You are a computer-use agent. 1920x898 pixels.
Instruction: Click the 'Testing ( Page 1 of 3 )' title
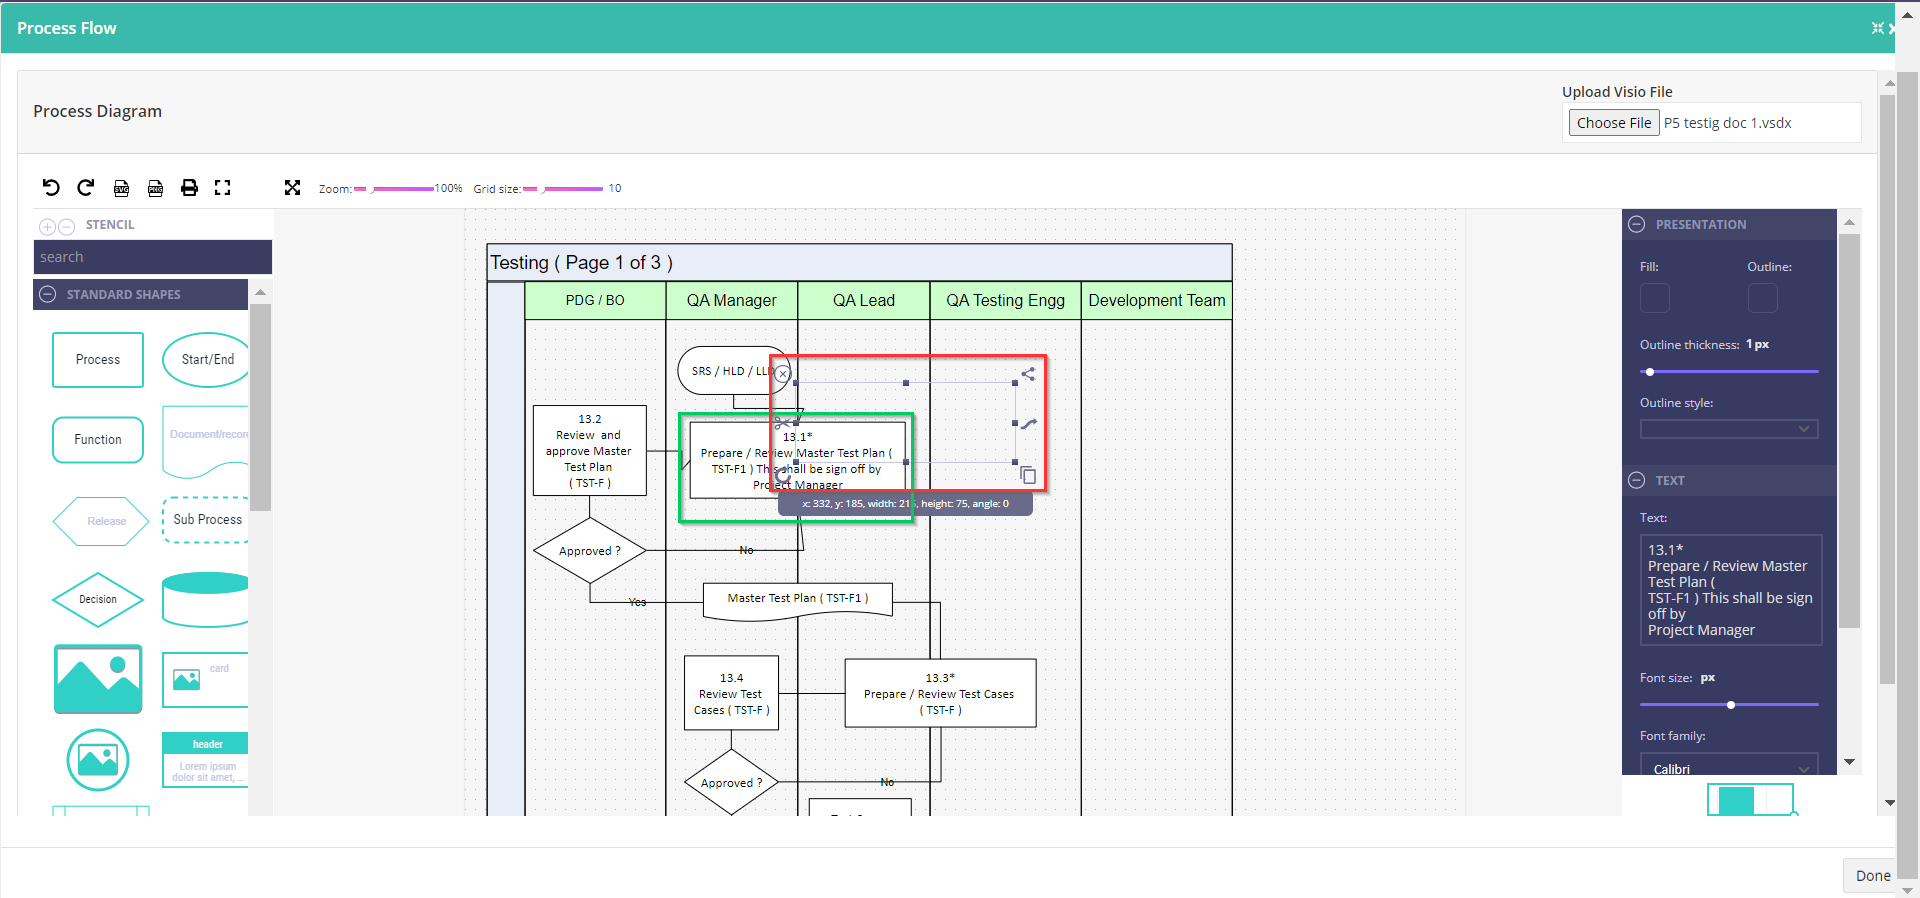click(x=581, y=263)
